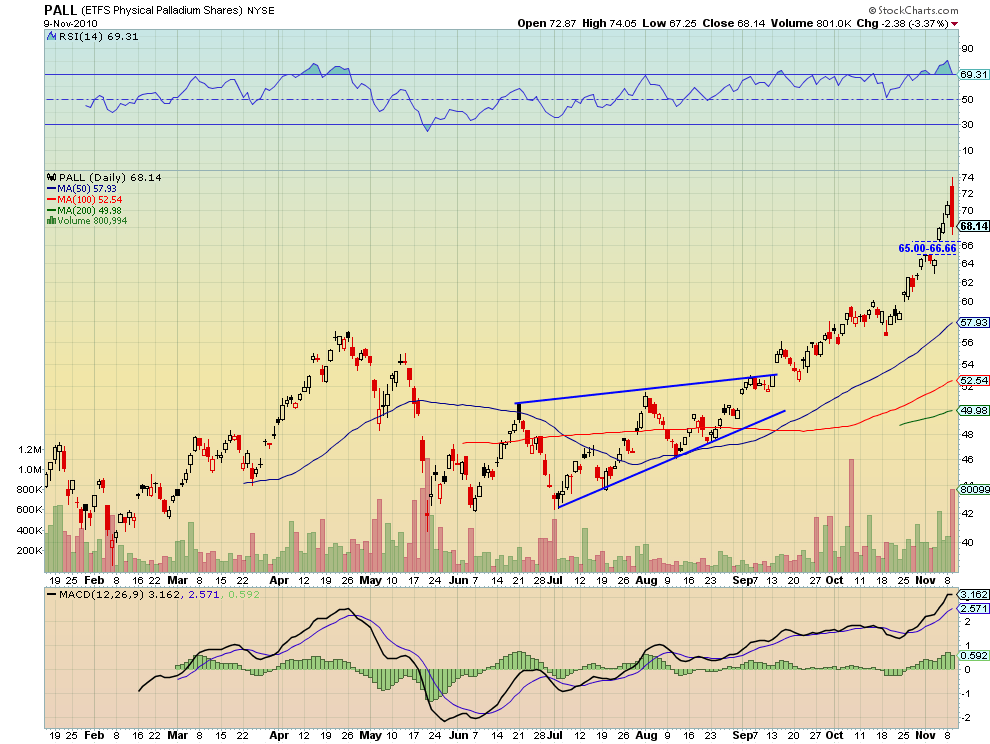990x744 pixels.
Task: Click the Volume 800,994 legend text
Action: 92,220
